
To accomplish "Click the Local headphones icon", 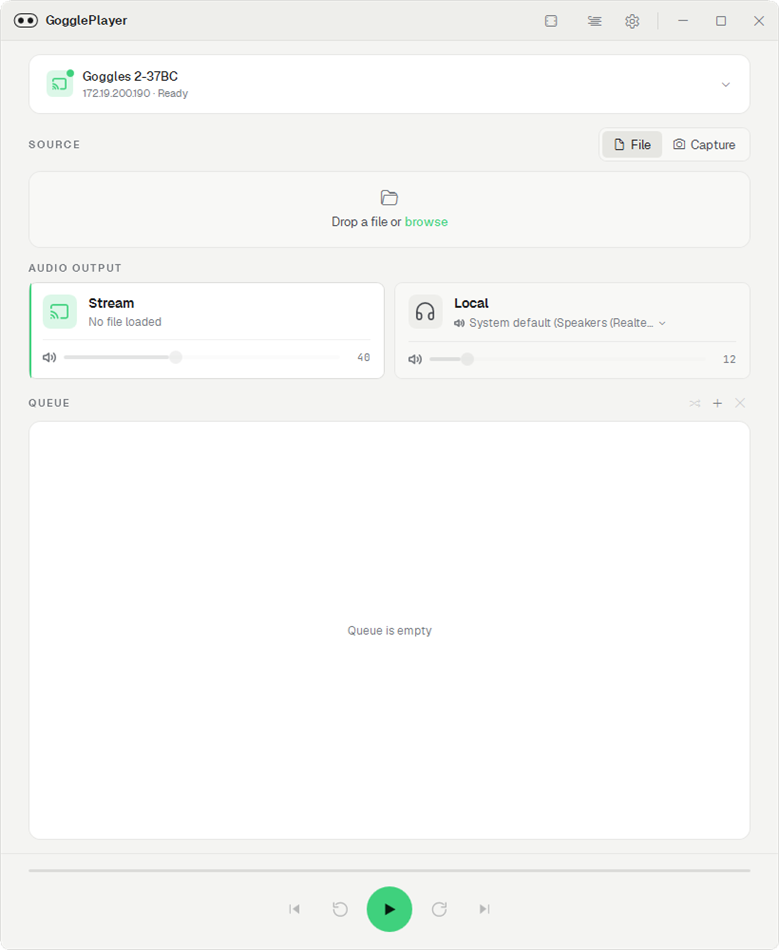I will coord(425,311).
